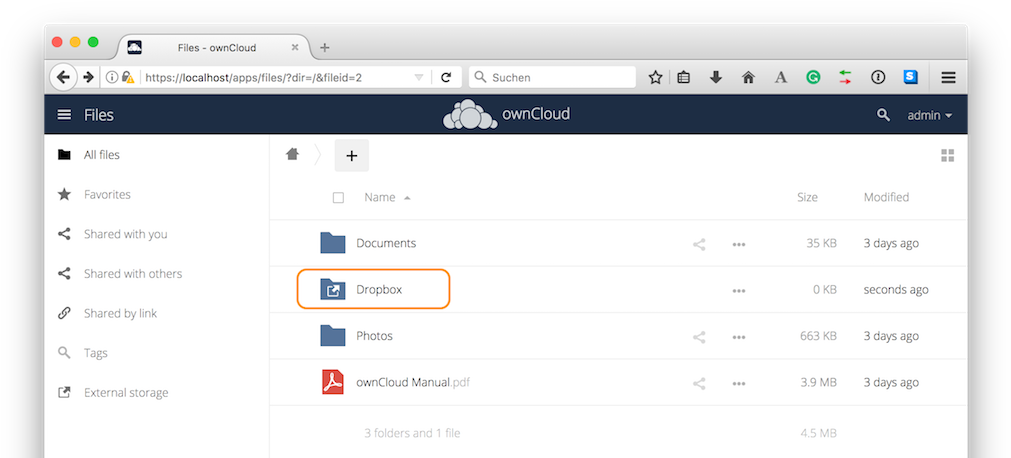Screen dimensions: 1011x458
Task: Click 'seconds ago' modified time for Dropbox
Action: (x=896, y=290)
